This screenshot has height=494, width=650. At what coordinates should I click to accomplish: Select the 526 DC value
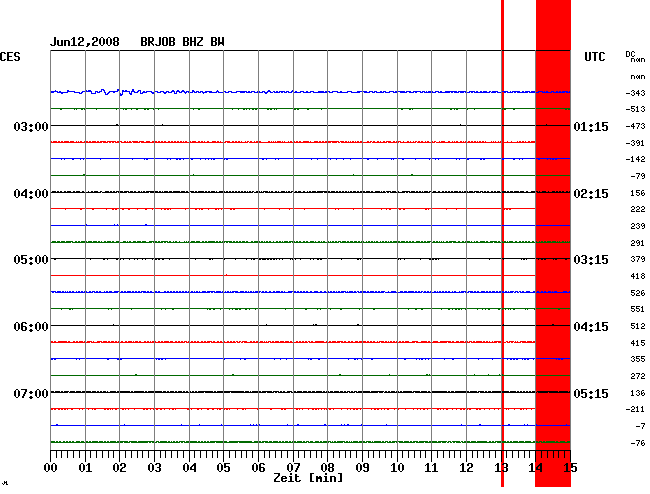(638, 293)
